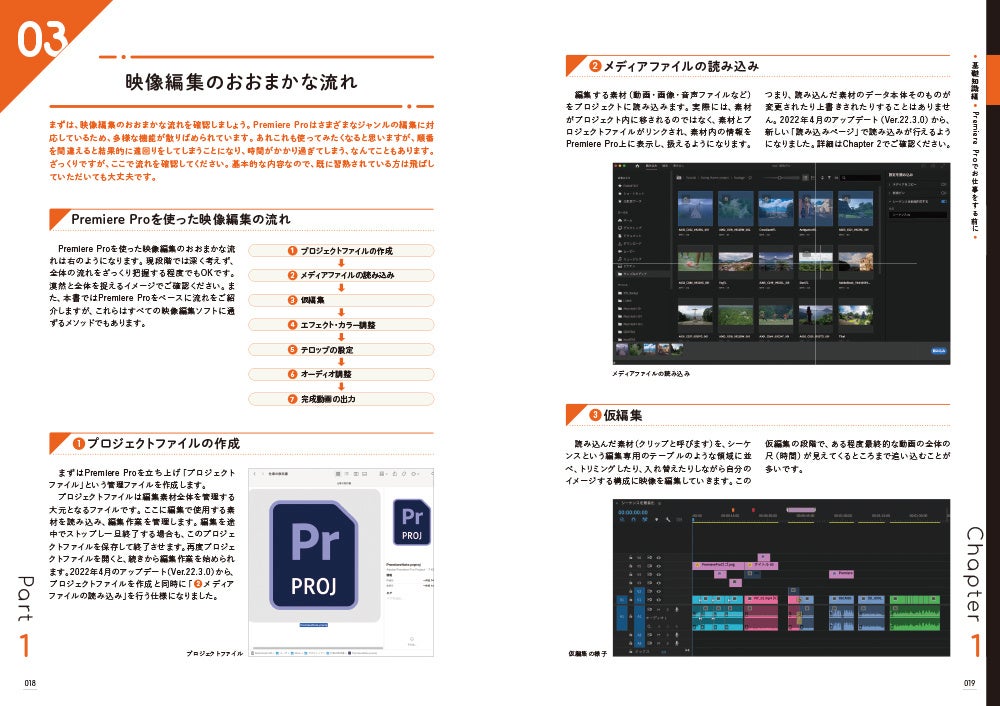Select grid view icon in import toolbar
Viewport: 1000px width, 706px height.
(805, 178)
